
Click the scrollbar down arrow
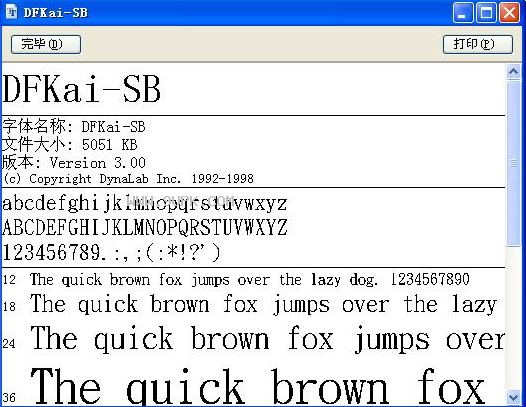pyautogui.click(x=513, y=398)
